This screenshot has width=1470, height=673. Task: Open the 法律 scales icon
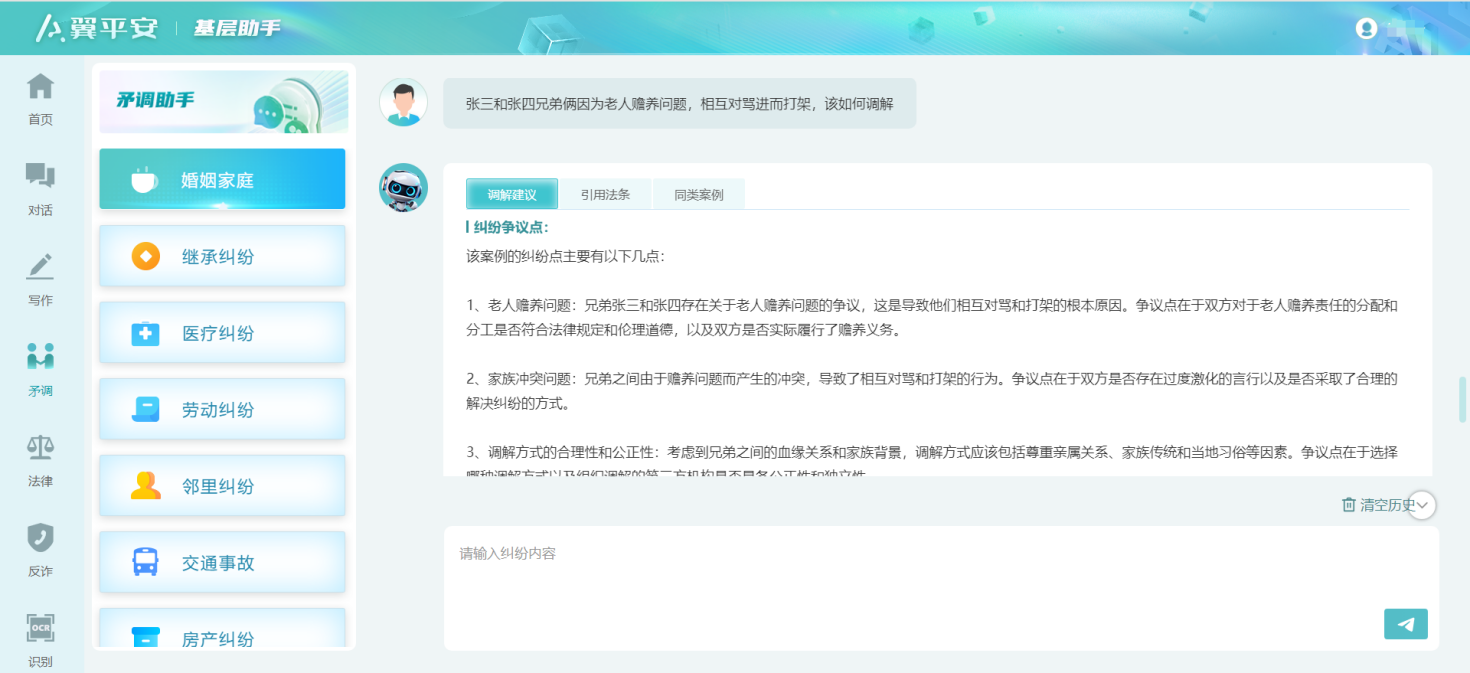[40, 447]
